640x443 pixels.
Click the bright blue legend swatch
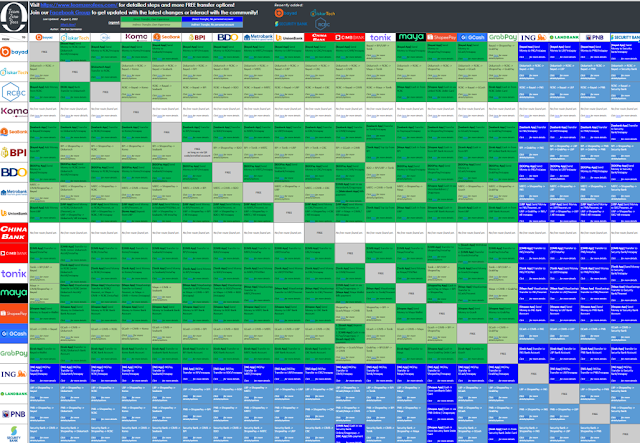tap(212, 19)
